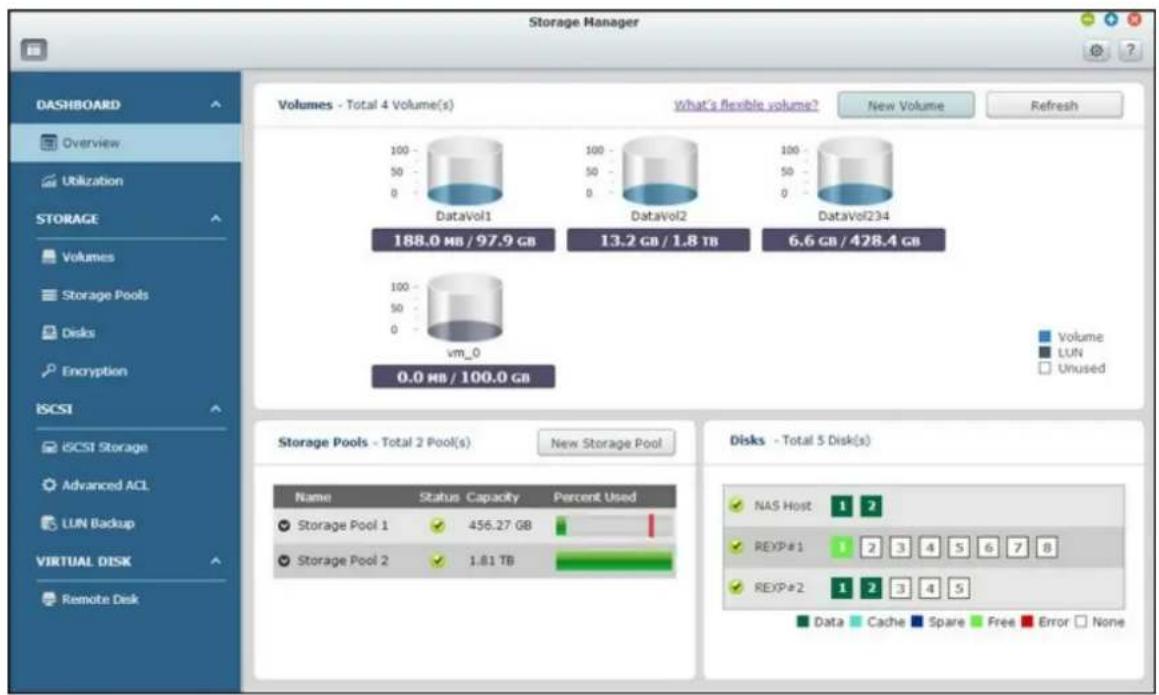Maximize the Storage Manager window
Screen dimensions: 1159x695
pyautogui.click(x=1111, y=19)
